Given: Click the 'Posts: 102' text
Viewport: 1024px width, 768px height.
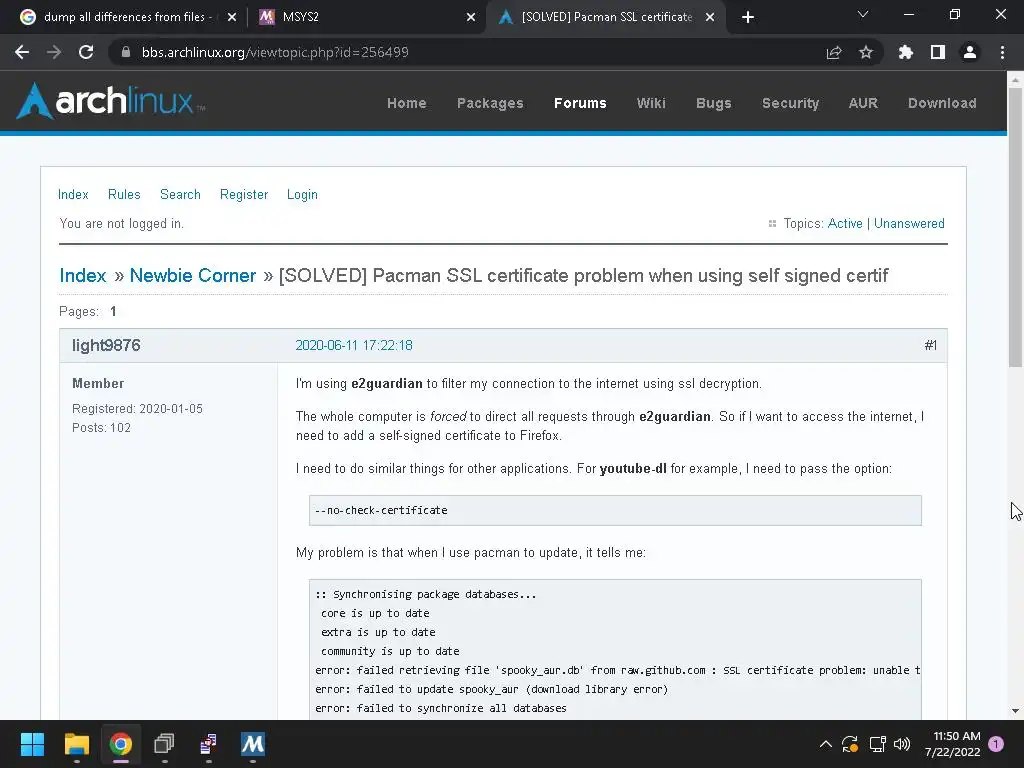Looking at the screenshot, I should point(101,428).
